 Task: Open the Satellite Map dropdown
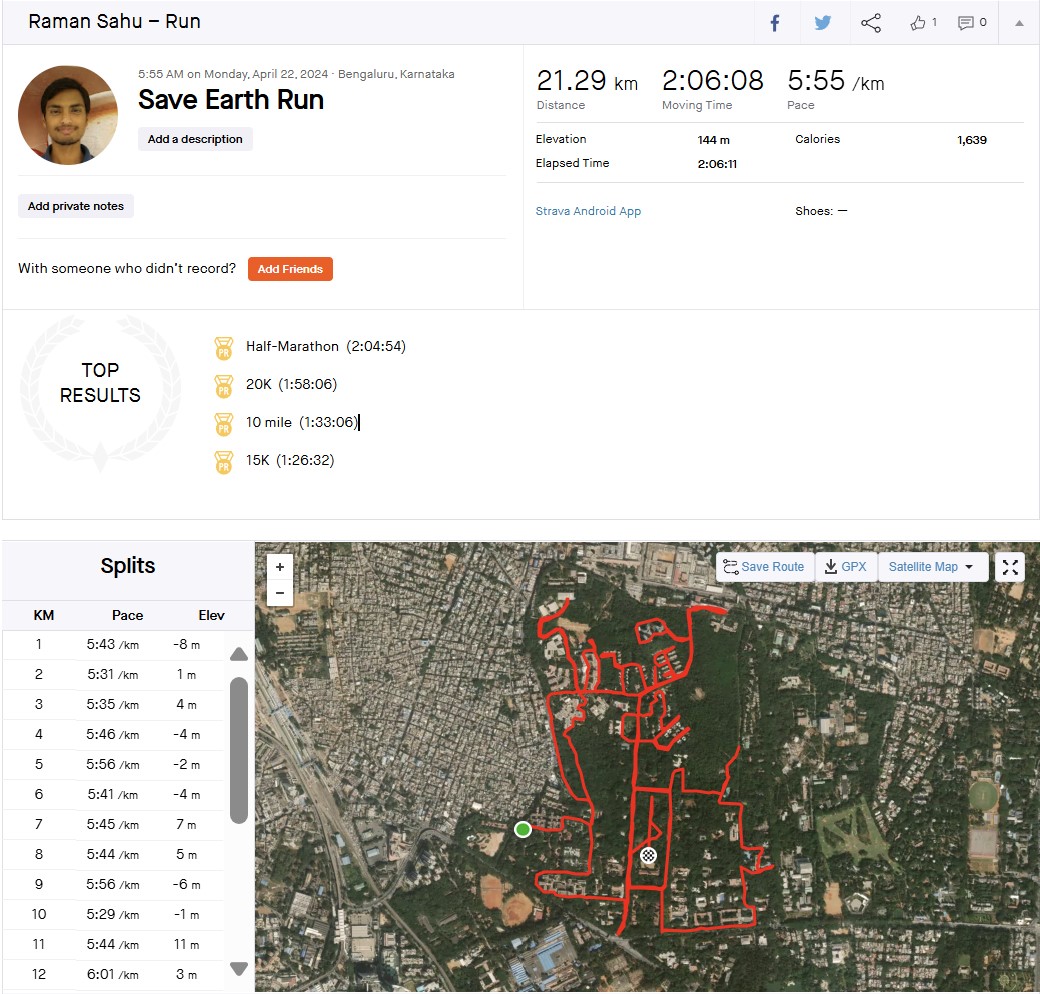pyautogui.click(x=931, y=567)
